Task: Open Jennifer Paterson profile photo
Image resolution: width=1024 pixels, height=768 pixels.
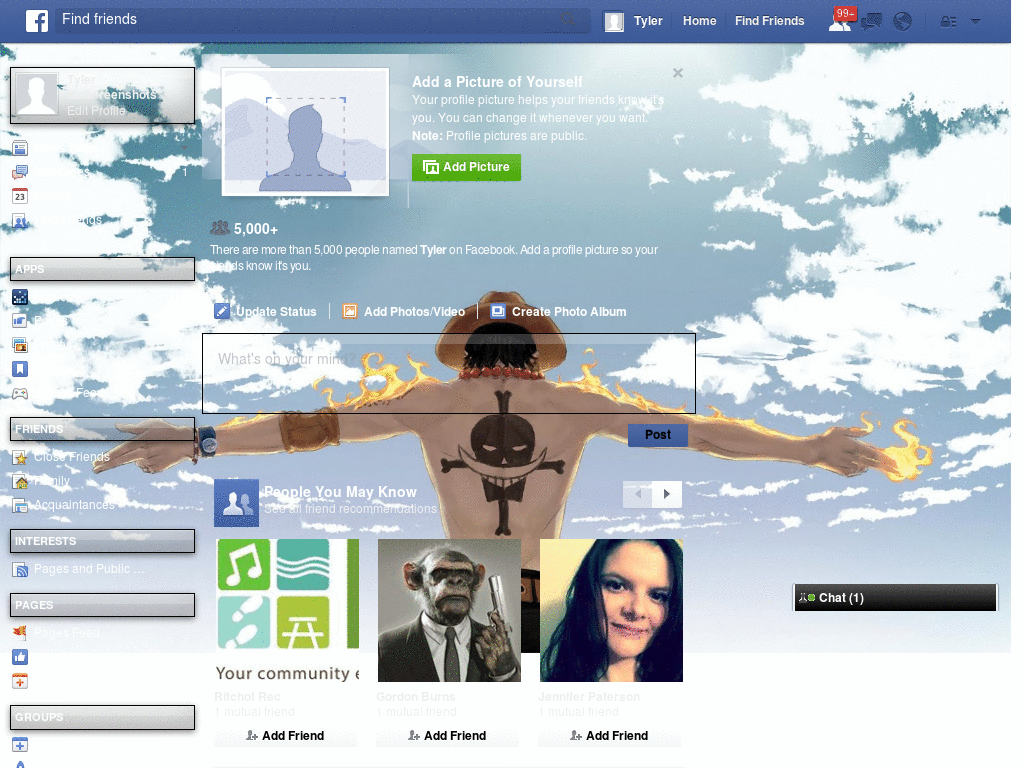Action: [611, 611]
